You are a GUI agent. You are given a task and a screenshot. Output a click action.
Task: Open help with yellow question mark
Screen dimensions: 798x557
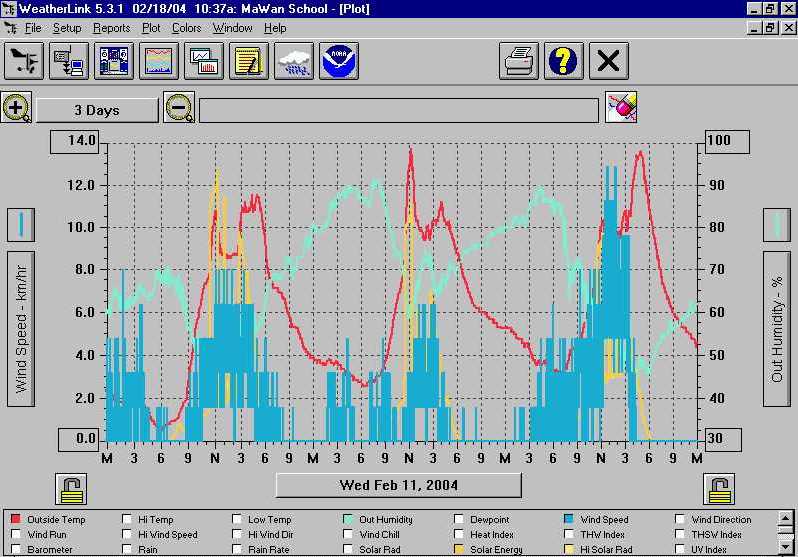click(x=563, y=61)
